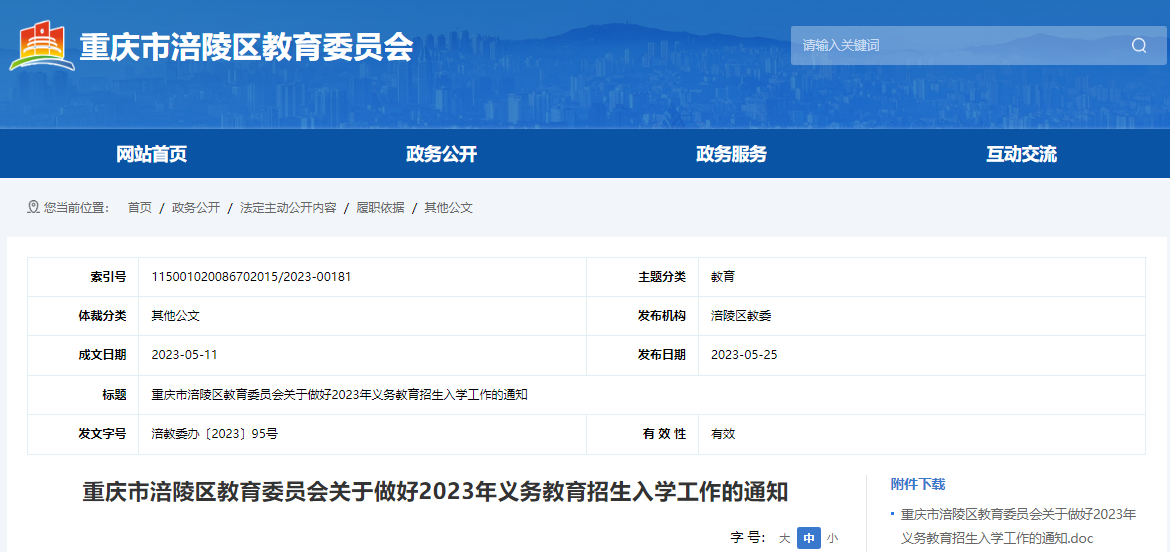This screenshot has height=552, width=1170.
Task: Set font size to 大
Action: pos(784,538)
